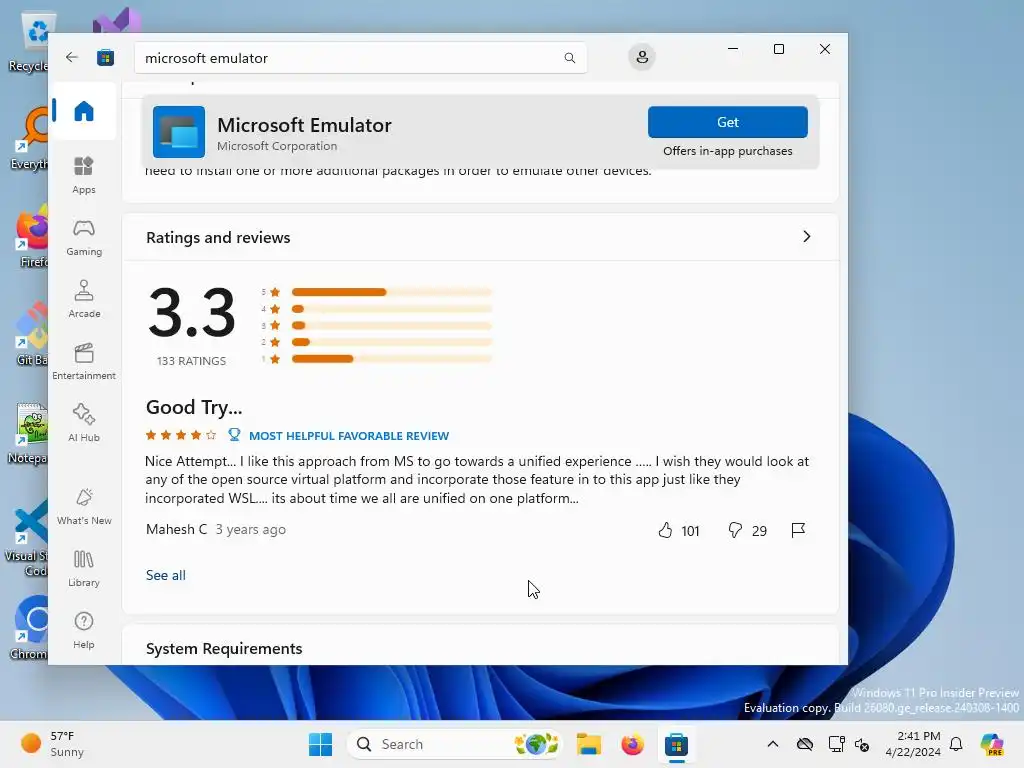Image resolution: width=1024 pixels, height=768 pixels.
Task: Click the 4 star rating bar
Action: coord(391,309)
